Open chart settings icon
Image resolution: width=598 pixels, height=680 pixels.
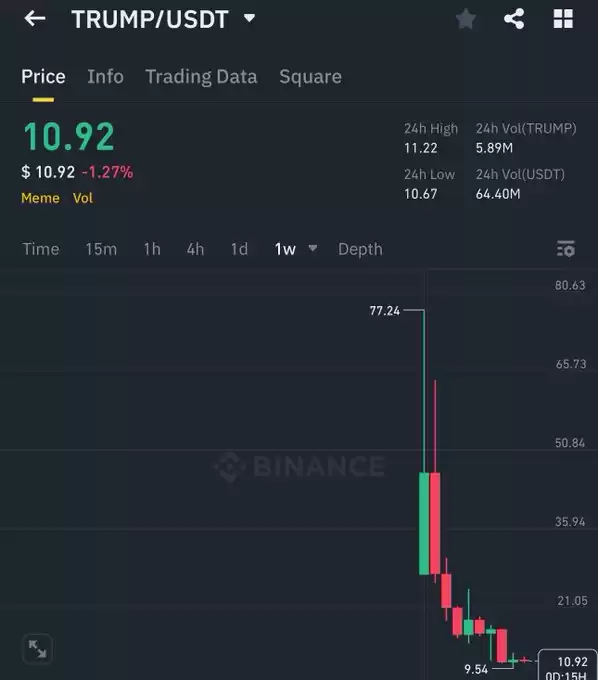point(565,249)
